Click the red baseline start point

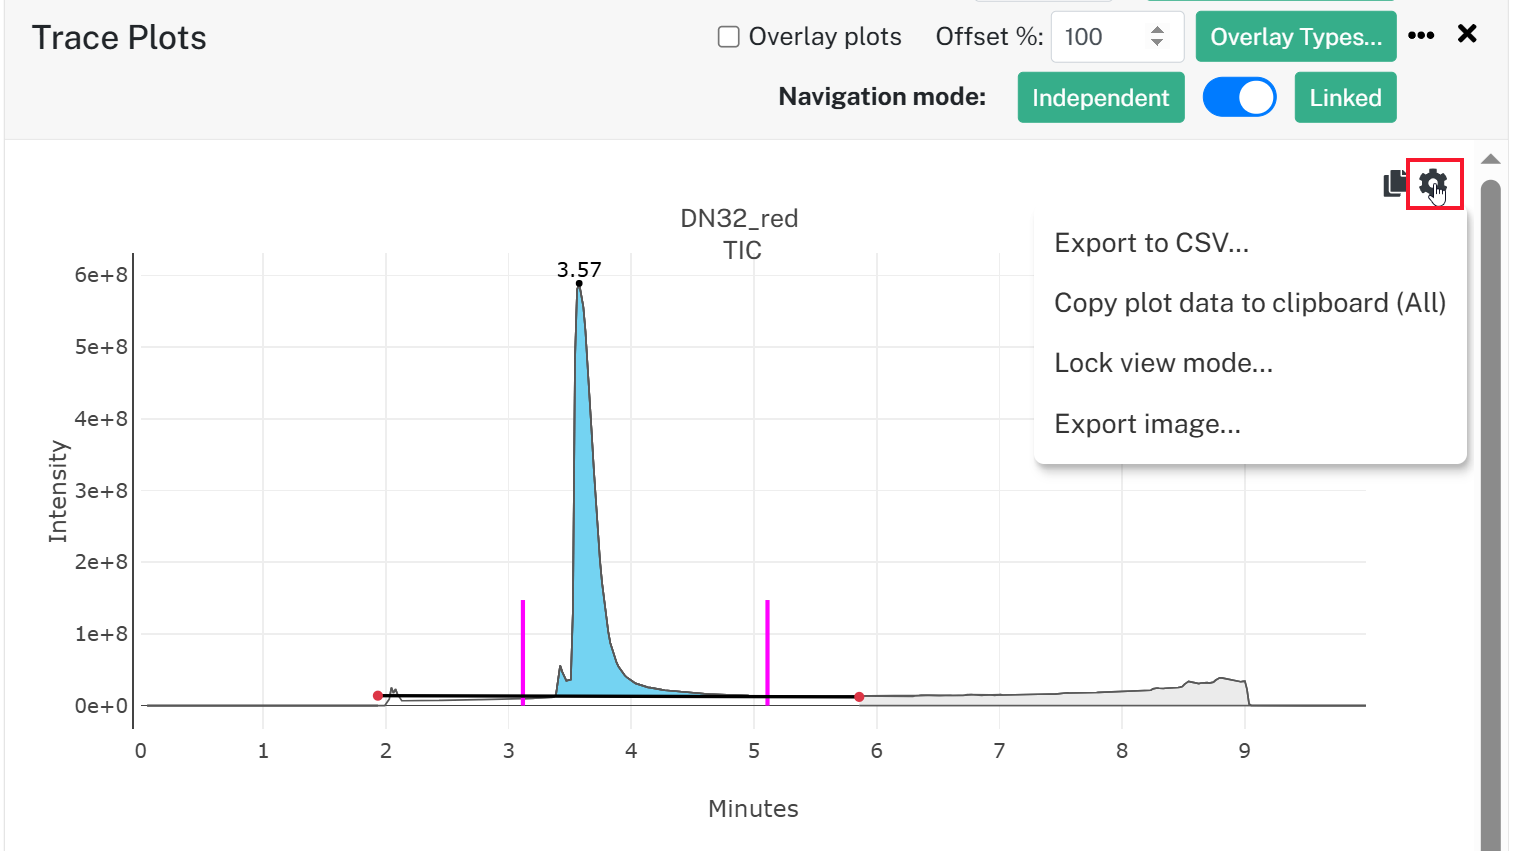point(377,696)
